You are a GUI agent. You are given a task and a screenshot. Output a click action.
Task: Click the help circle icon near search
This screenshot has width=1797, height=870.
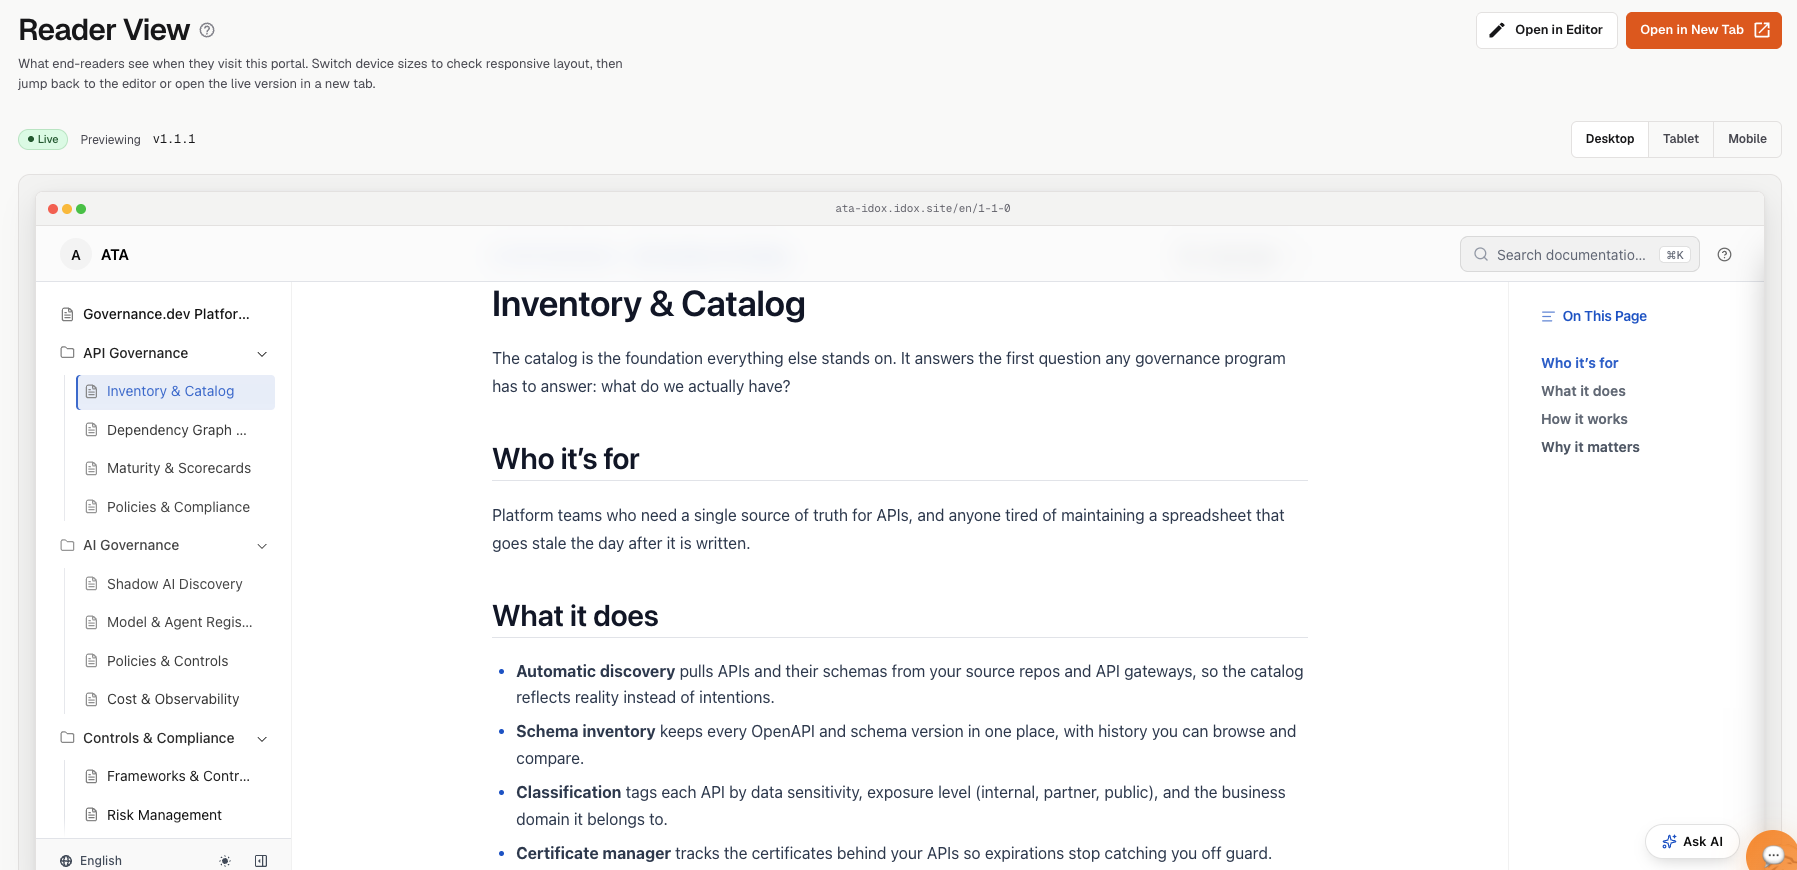click(1724, 255)
